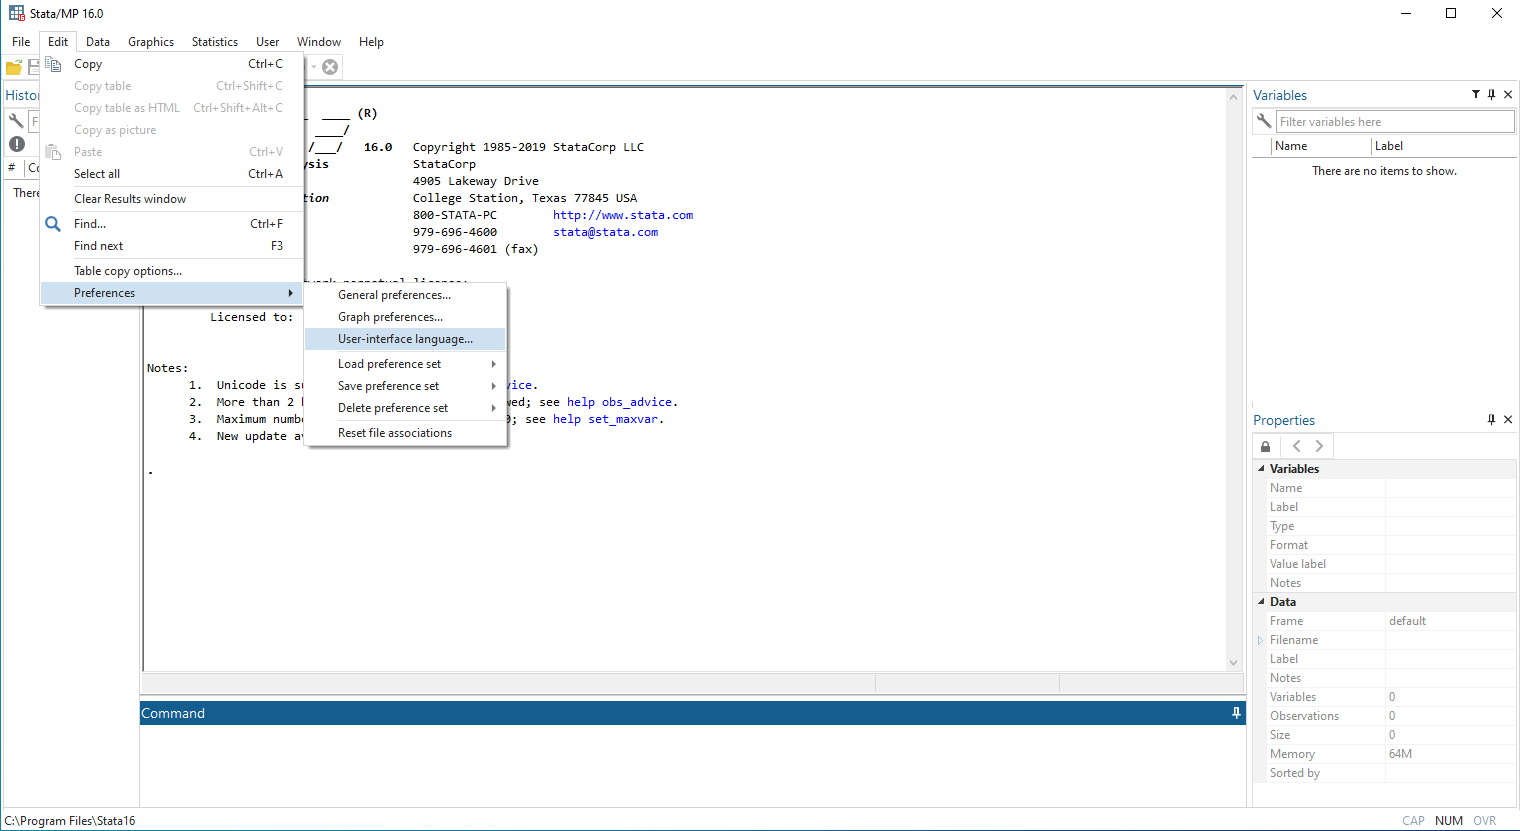Click the previous arrow in Properties panel
The image size is (1520, 831).
(x=1297, y=447)
